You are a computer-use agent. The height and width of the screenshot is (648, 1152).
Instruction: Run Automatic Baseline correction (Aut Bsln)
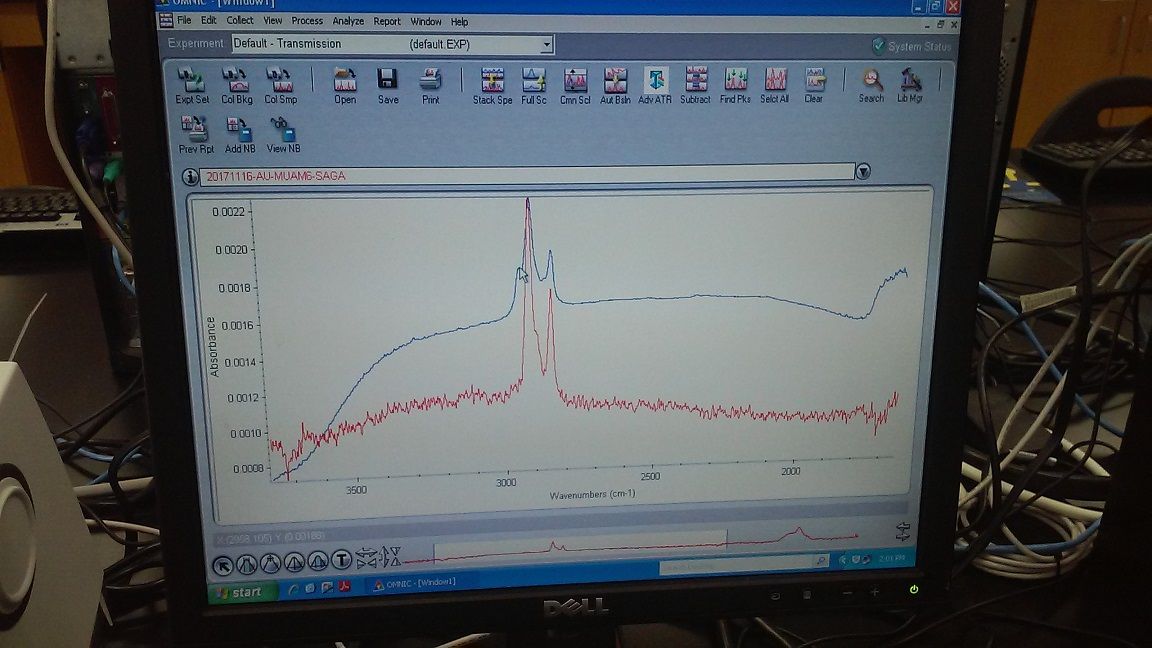(615, 85)
